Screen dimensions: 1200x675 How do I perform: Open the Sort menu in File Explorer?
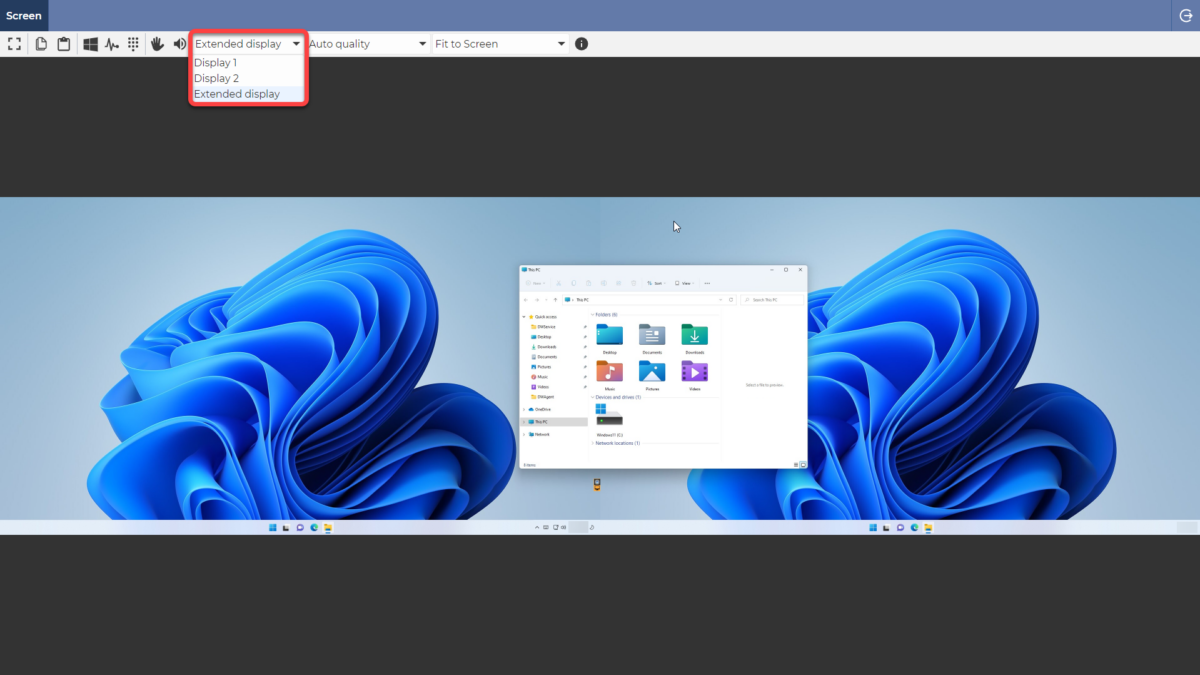657,283
